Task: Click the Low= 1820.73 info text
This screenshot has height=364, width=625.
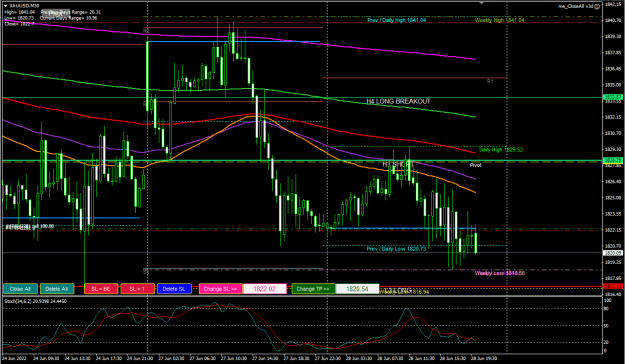Action: 19,18
